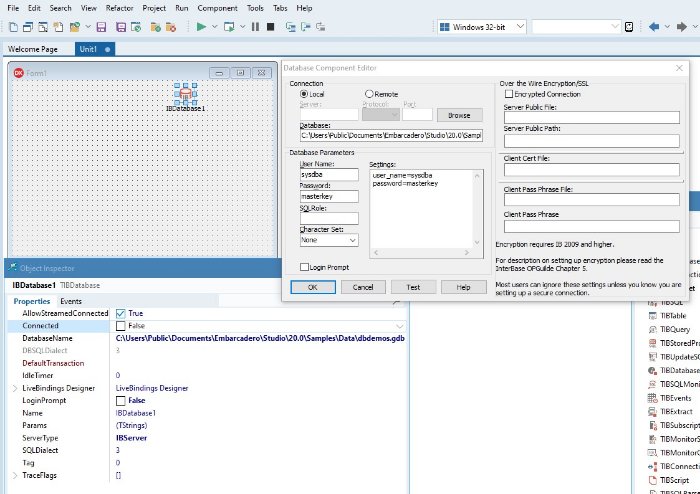The height and width of the screenshot is (494, 700).
Task: Enable the Encrypted Connection checkbox
Action: click(x=508, y=94)
